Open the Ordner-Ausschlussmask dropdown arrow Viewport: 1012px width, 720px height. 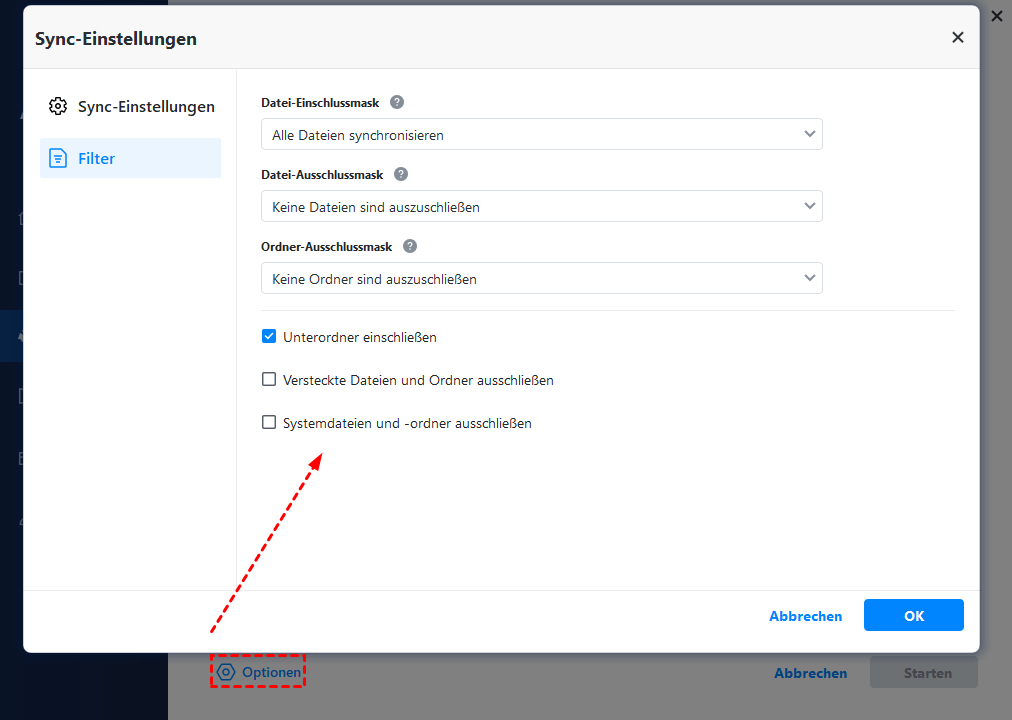[x=809, y=279]
